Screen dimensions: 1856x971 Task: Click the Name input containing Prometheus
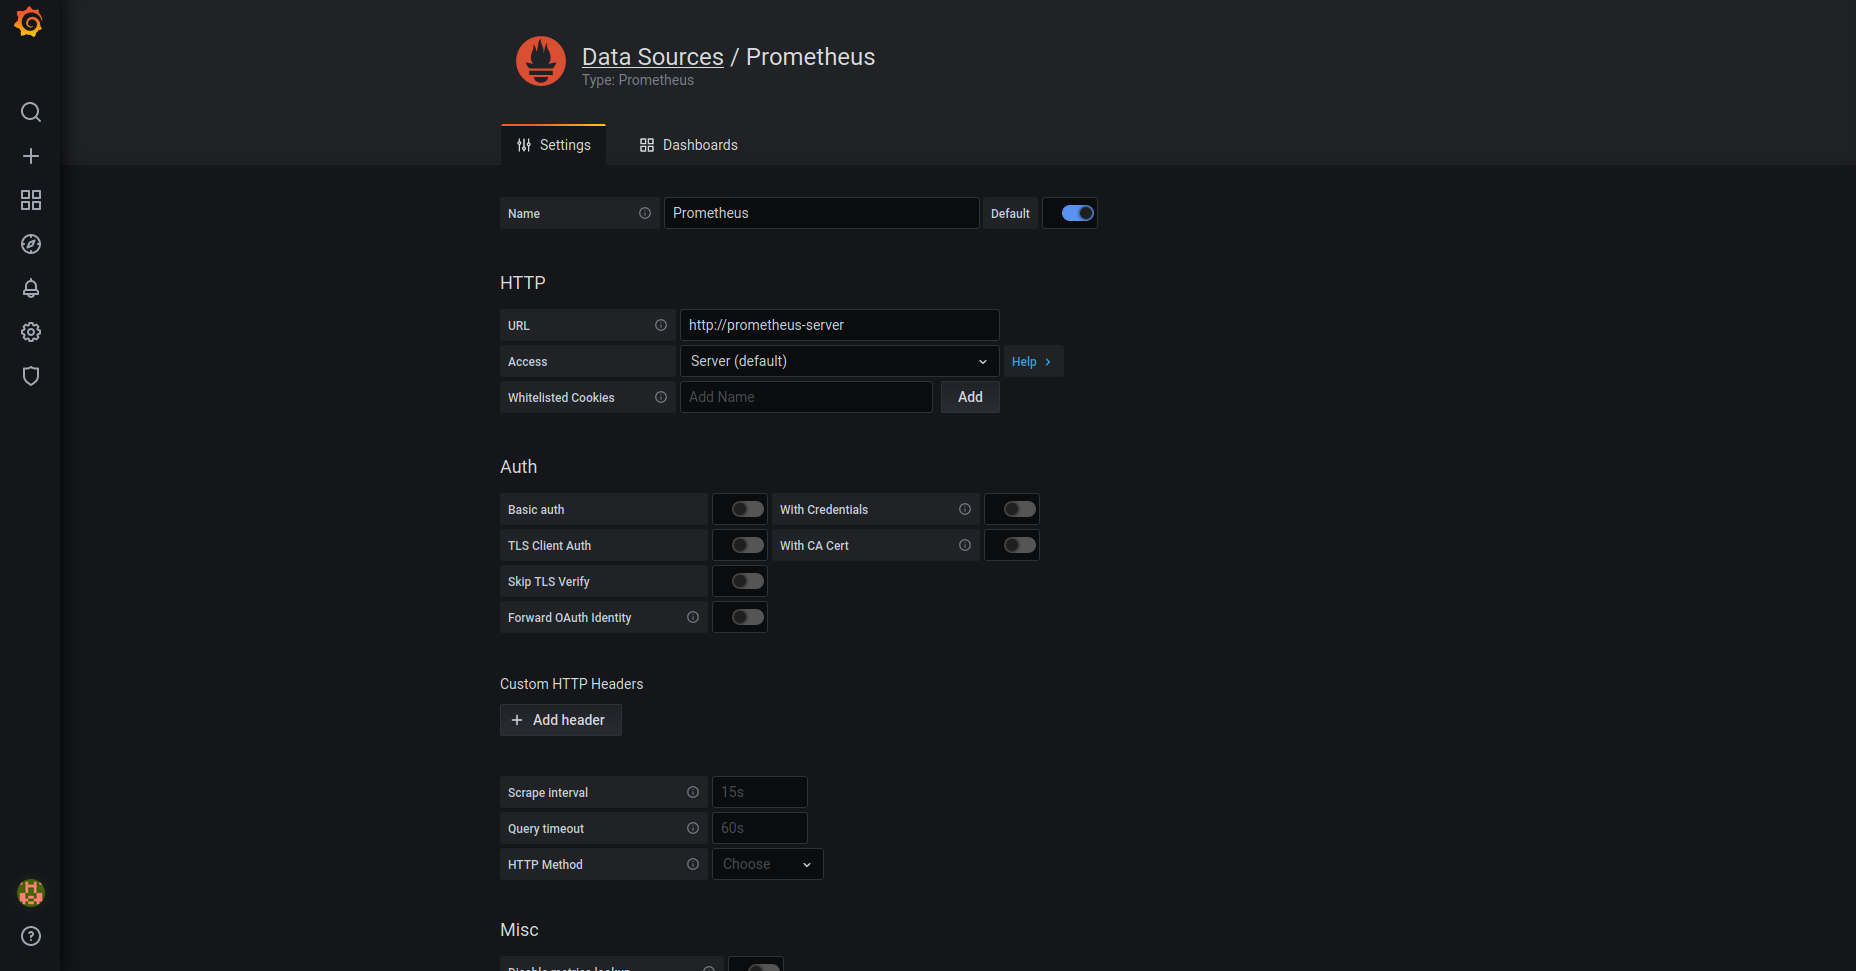(x=822, y=213)
